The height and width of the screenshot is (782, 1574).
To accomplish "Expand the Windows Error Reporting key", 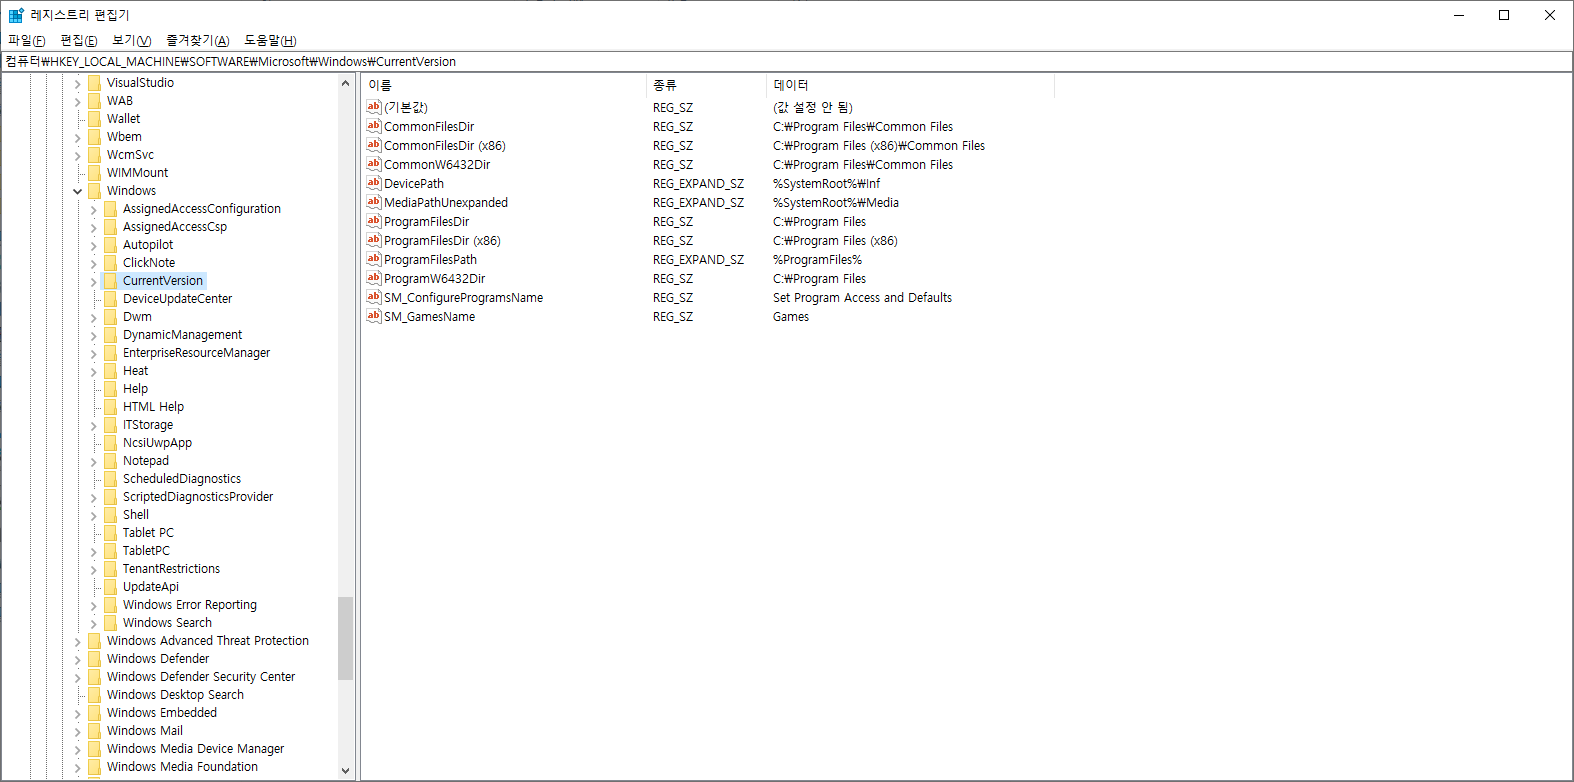I will (94, 605).
